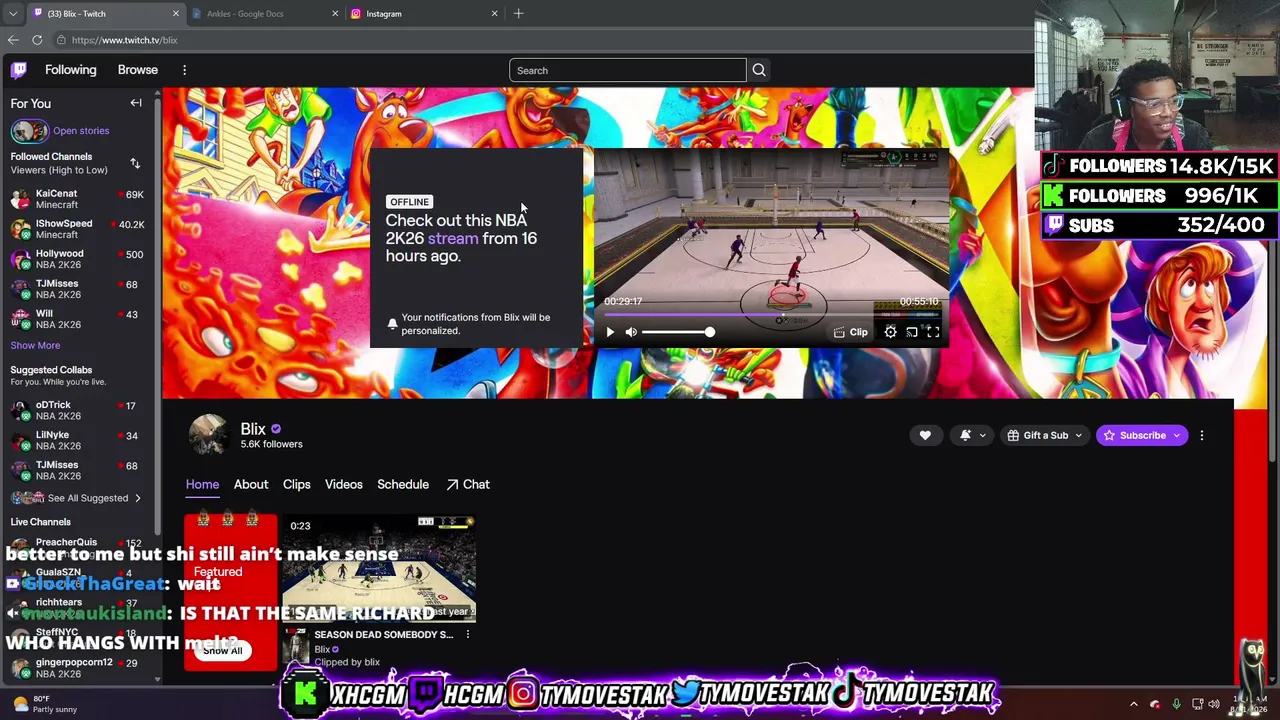
Task: Open Blix notification bell options
Action: pyautogui.click(x=970, y=435)
